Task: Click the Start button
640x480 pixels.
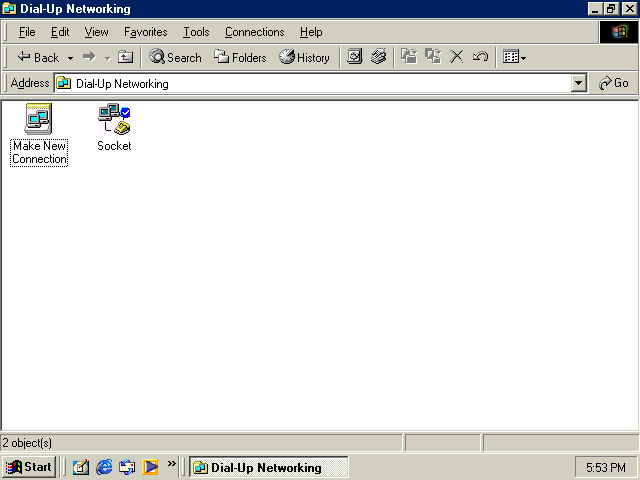Action: [29, 467]
